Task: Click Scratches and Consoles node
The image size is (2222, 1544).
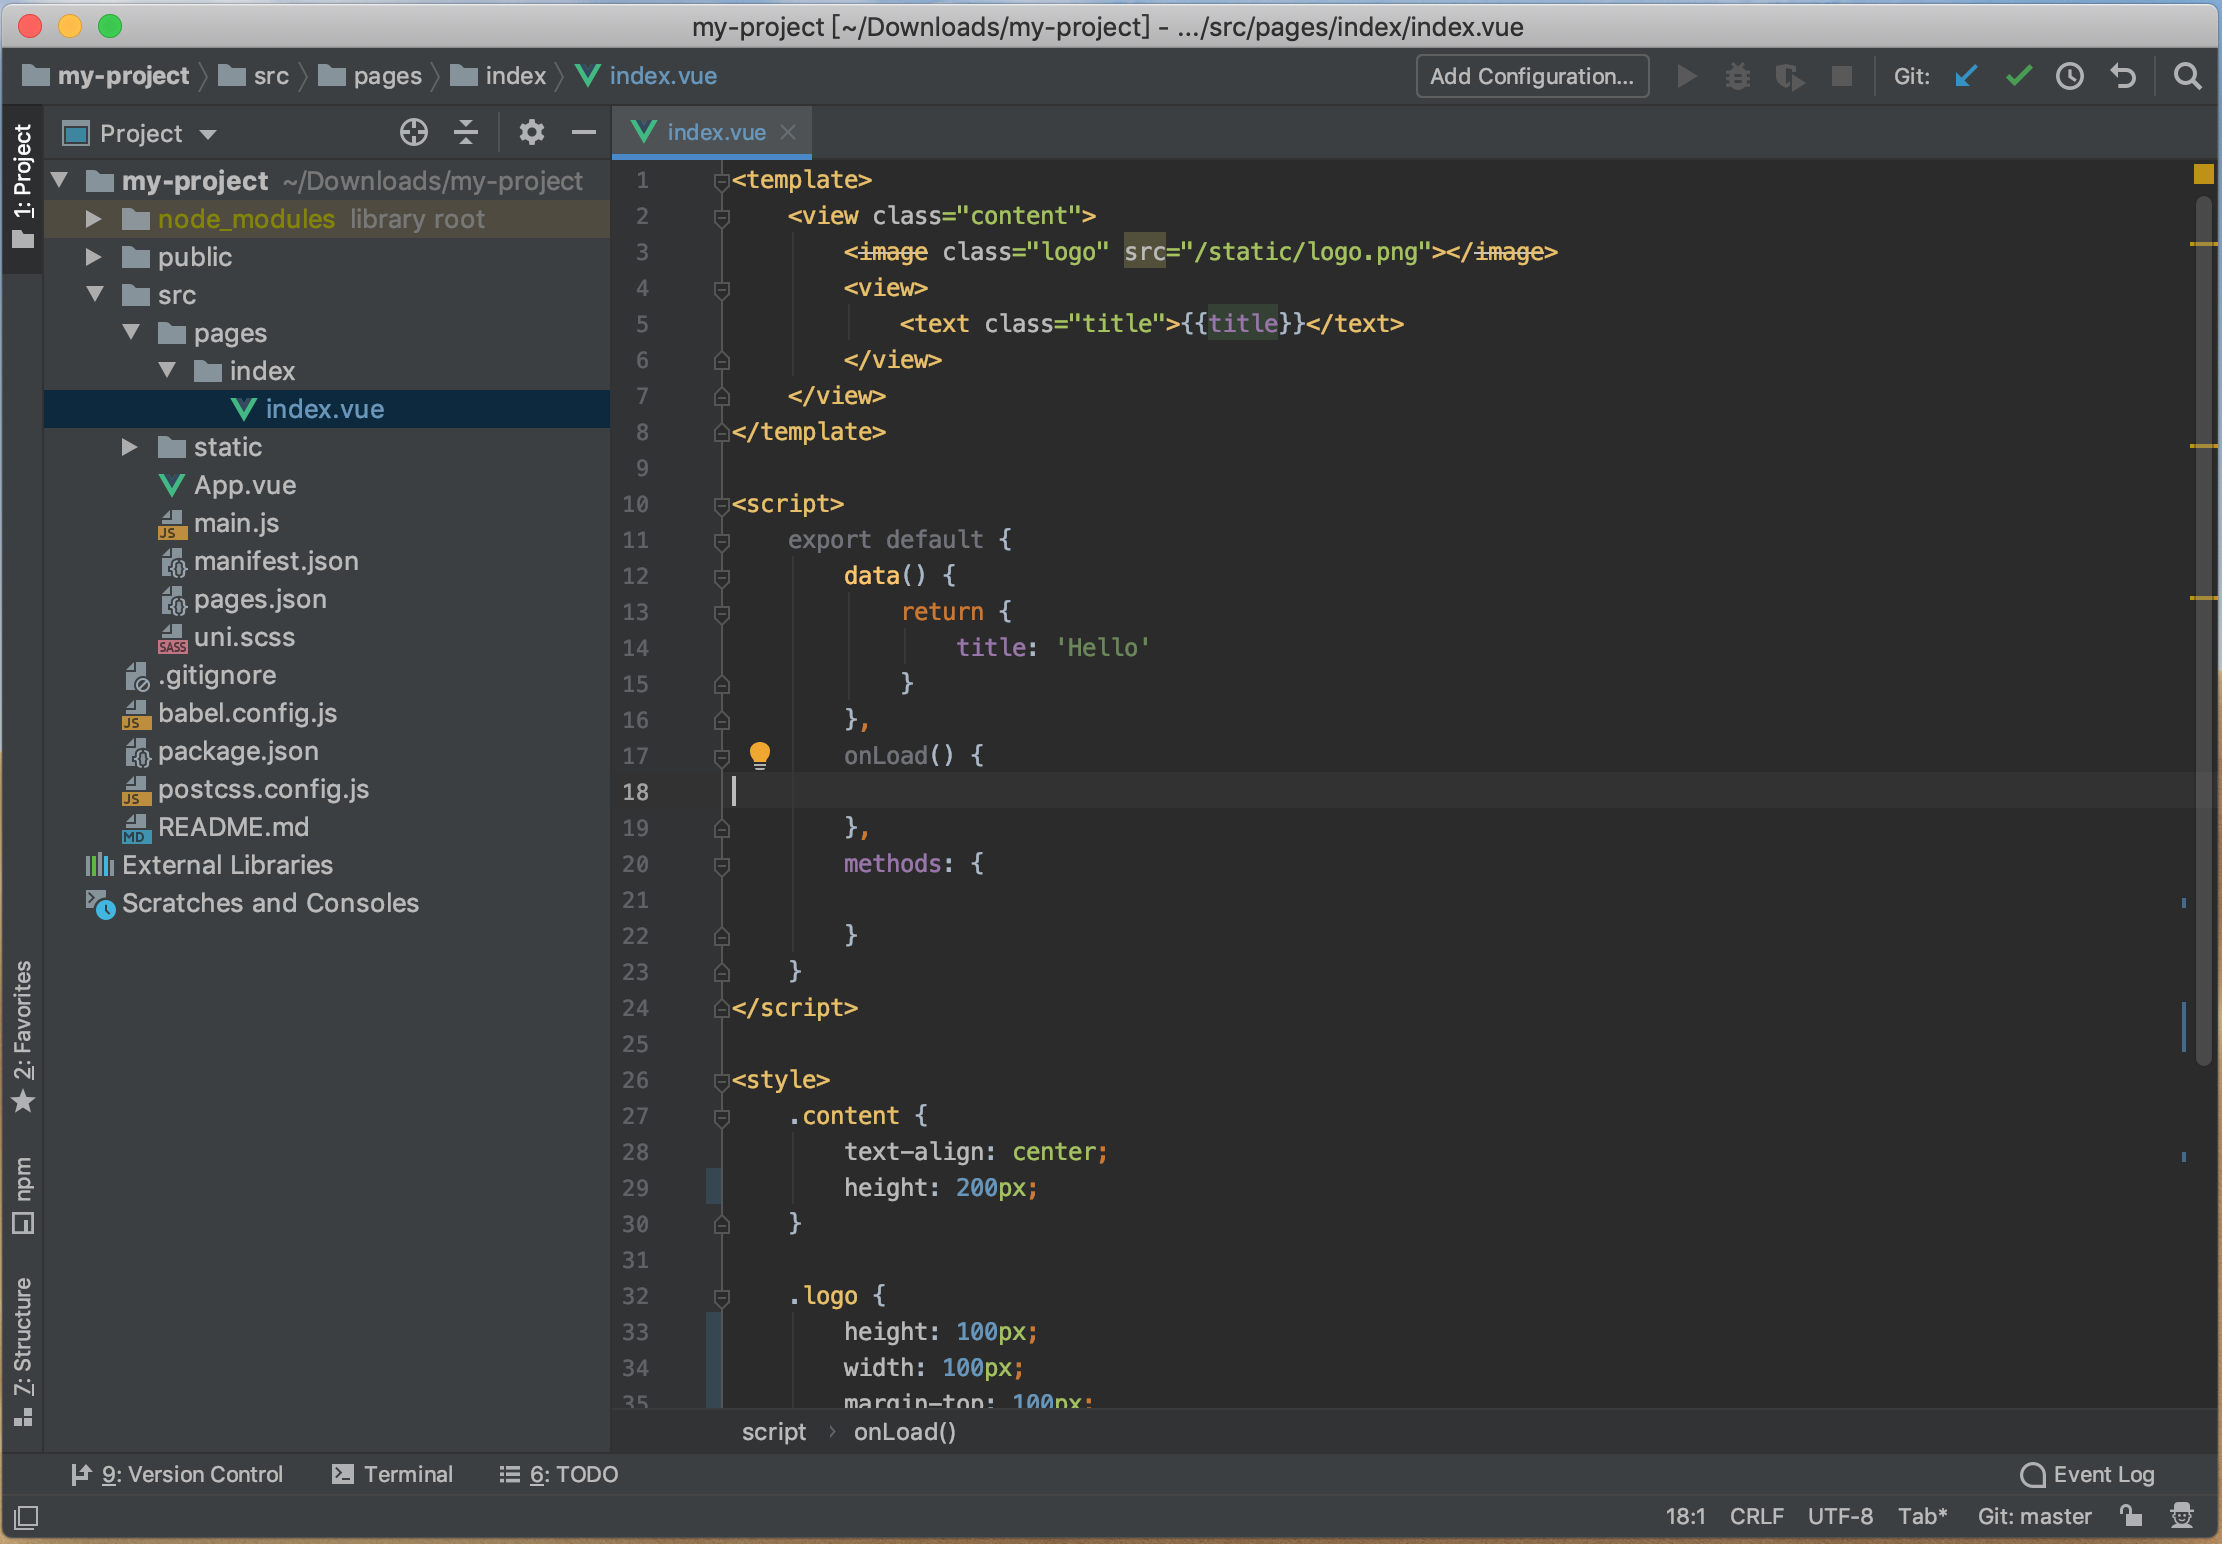Action: coord(270,903)
